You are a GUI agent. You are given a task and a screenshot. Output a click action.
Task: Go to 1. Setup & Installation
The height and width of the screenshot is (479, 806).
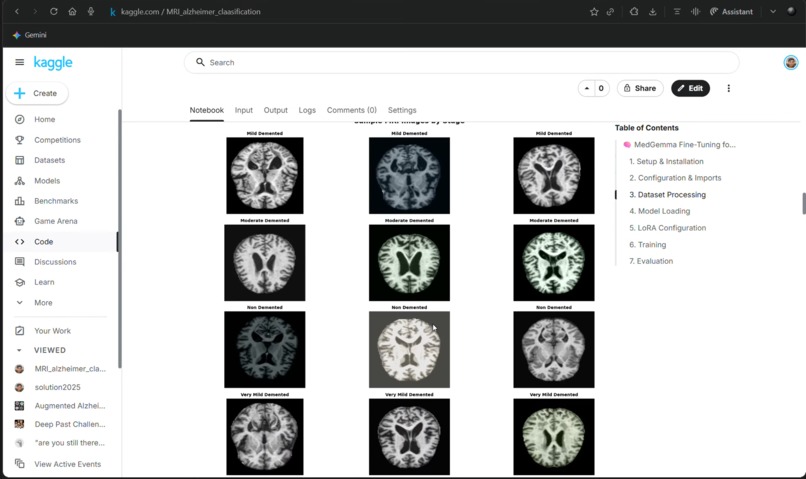(666, 161)
